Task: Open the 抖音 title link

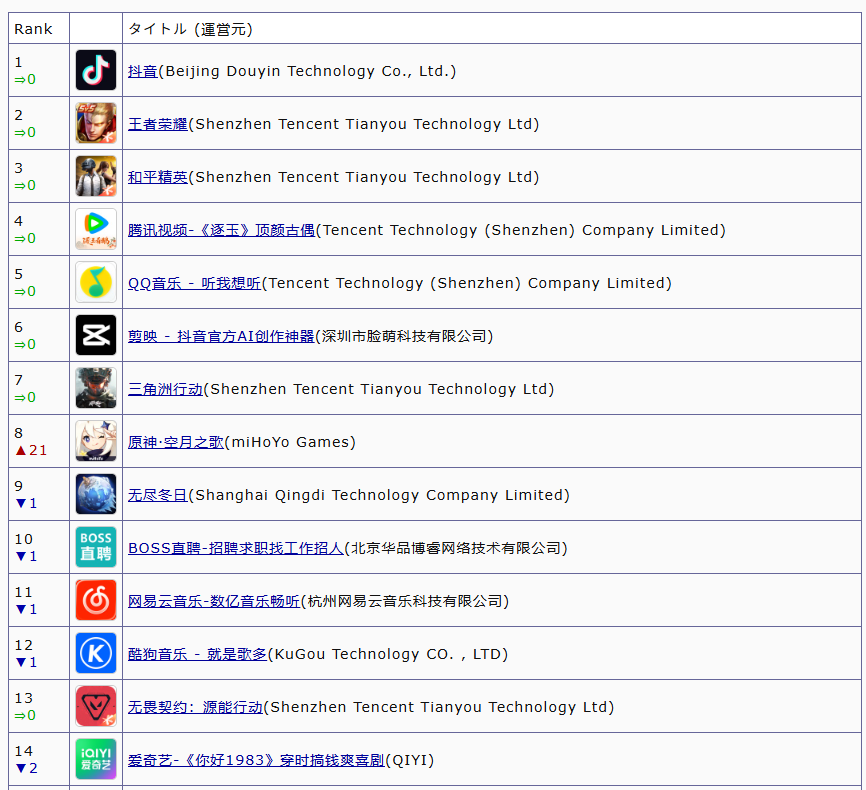Action: 143,71
